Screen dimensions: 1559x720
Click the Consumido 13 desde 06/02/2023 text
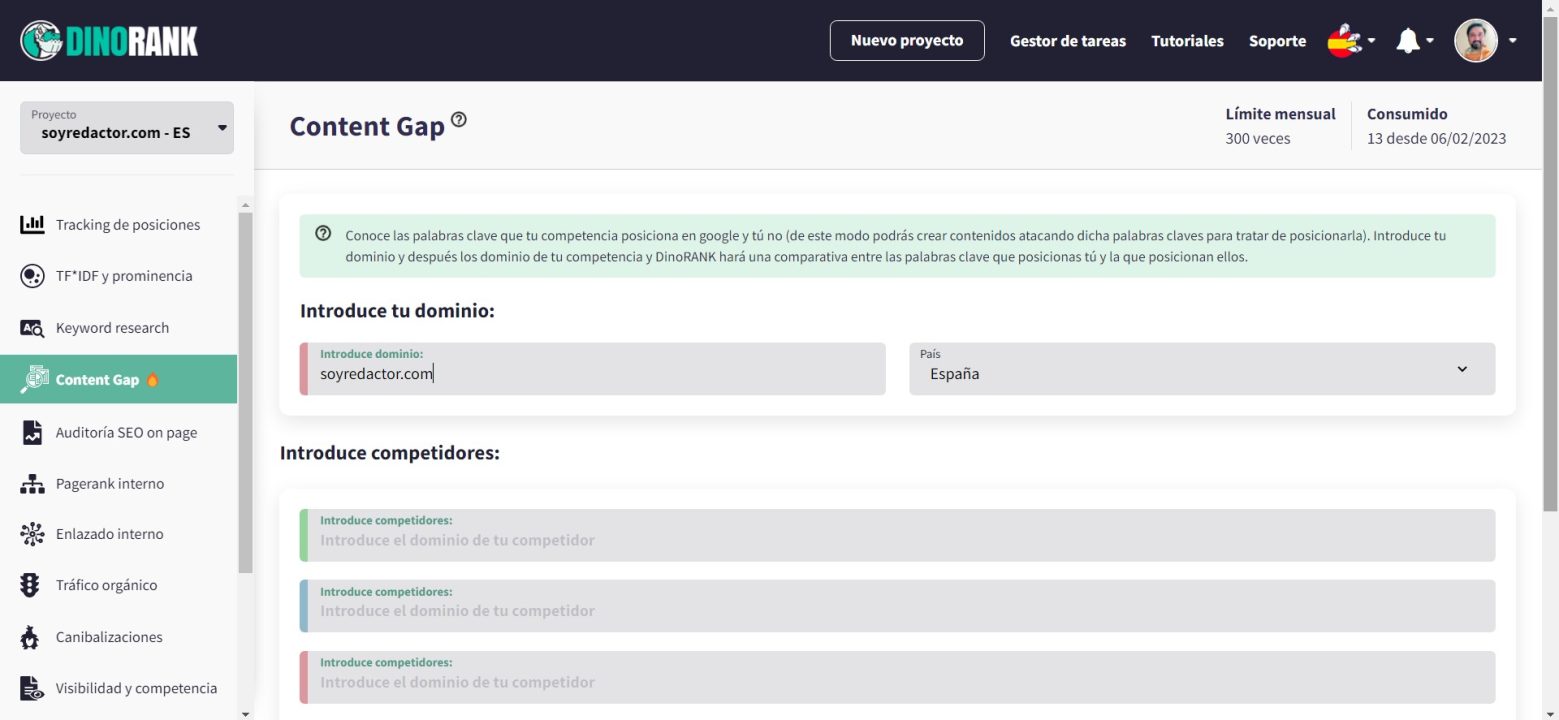point(1436,126)
